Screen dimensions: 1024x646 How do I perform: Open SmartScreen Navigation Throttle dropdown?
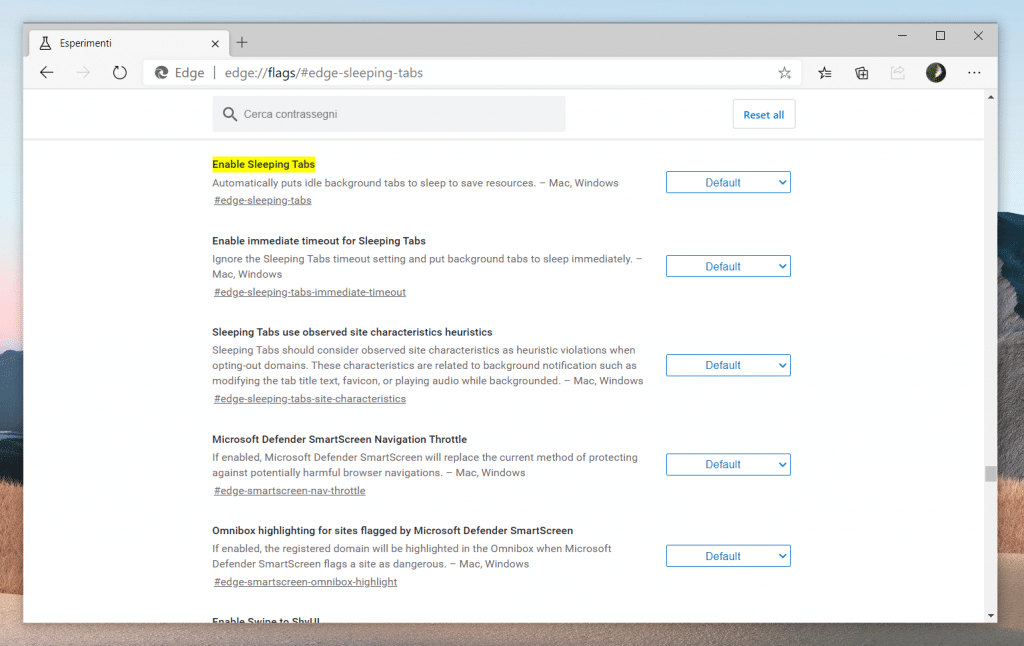(x=728, y=465)
